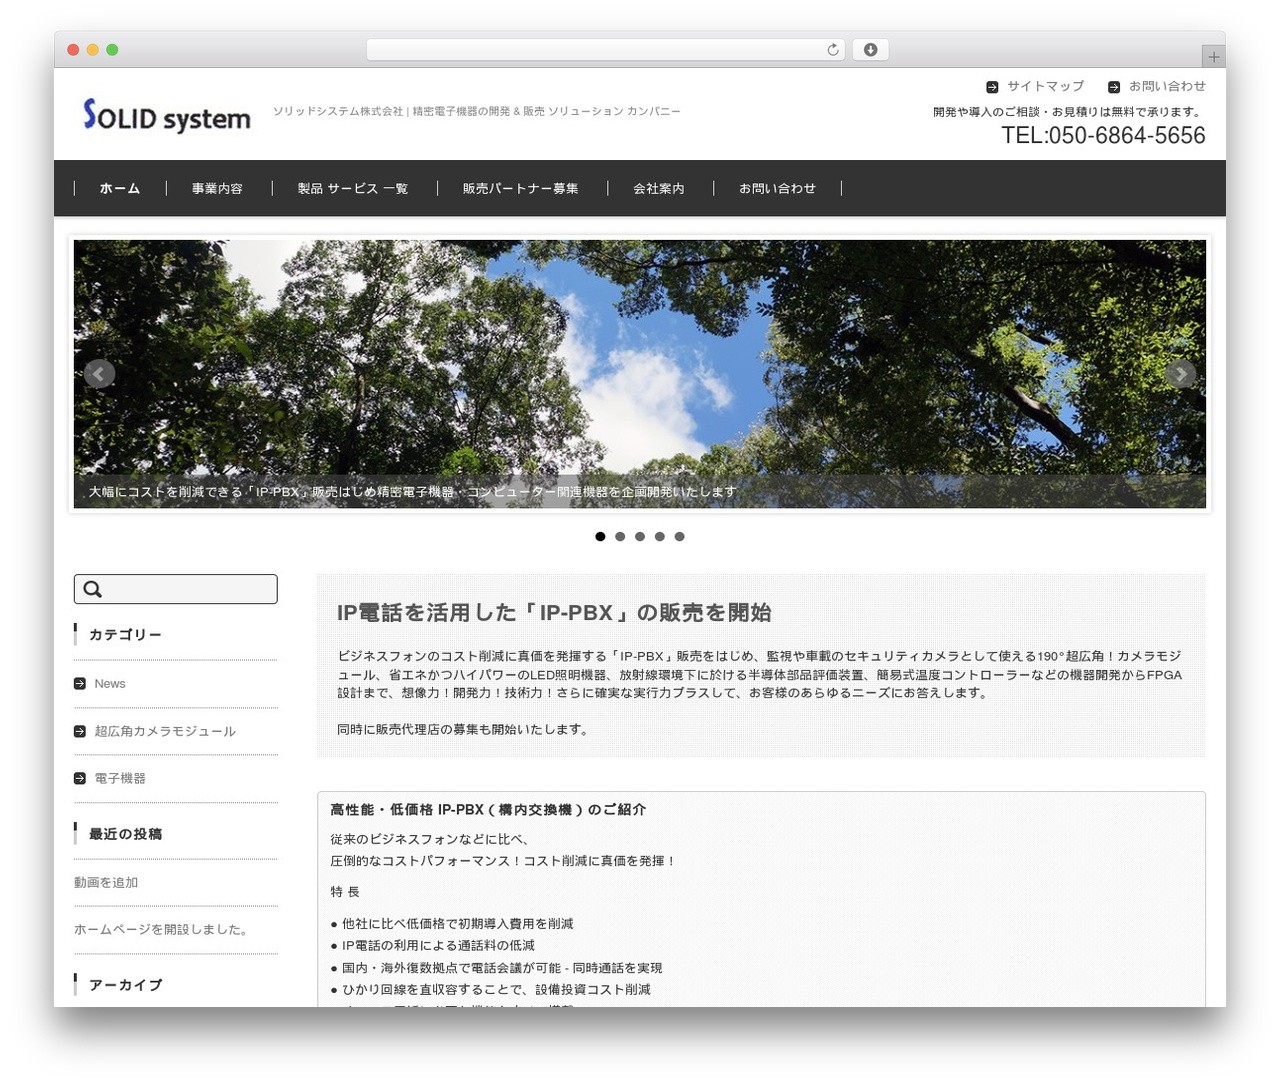The width and height of the screenshot is (1280, 1084).
Task: Click the browser reload icon
Action: [x=833, y=50]
